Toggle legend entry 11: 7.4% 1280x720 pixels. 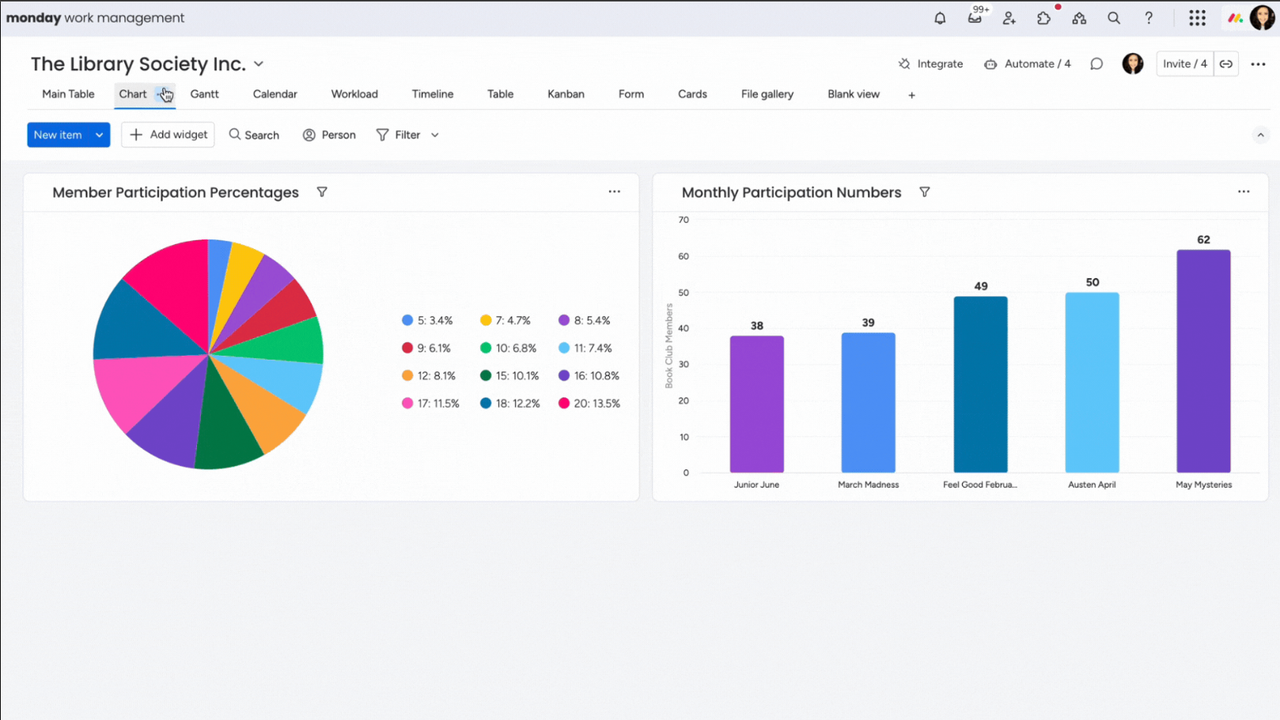pyautogui.click(x=584, y=348)
